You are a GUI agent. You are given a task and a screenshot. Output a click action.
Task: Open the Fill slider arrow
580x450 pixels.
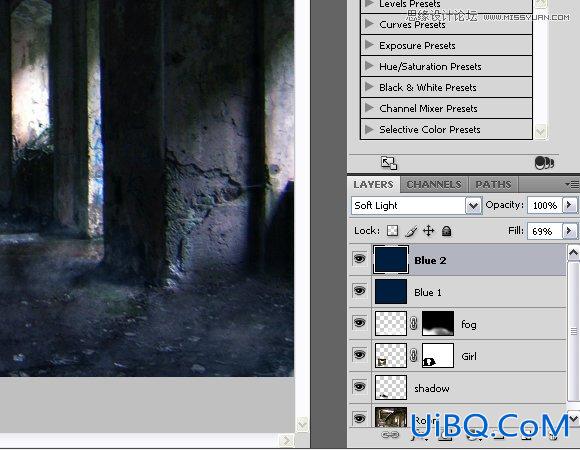tap(569, 231)
